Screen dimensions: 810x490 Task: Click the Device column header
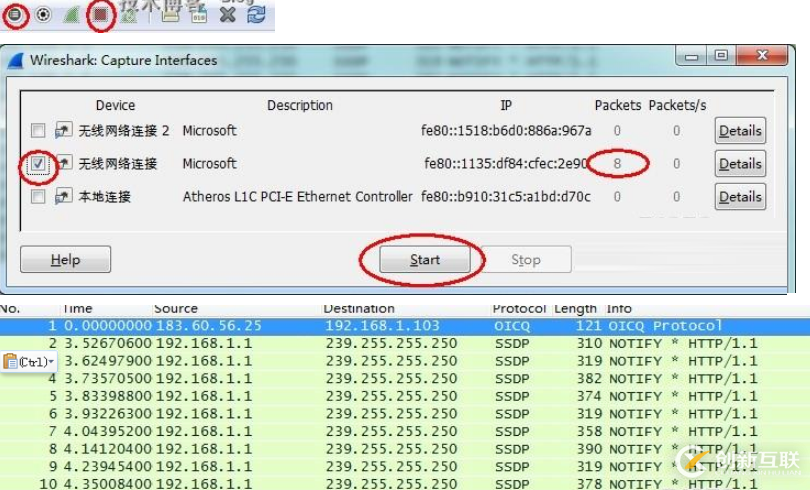tap(115, 105)
